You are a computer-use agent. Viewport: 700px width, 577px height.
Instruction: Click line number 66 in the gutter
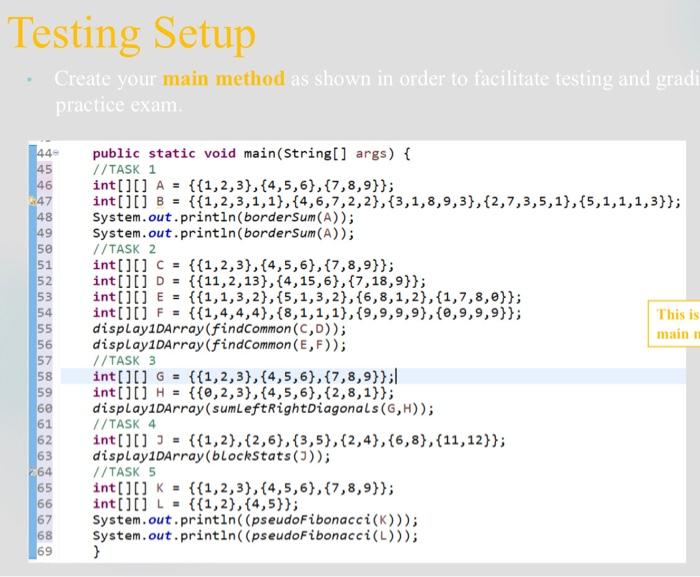(x=45, y=504)
